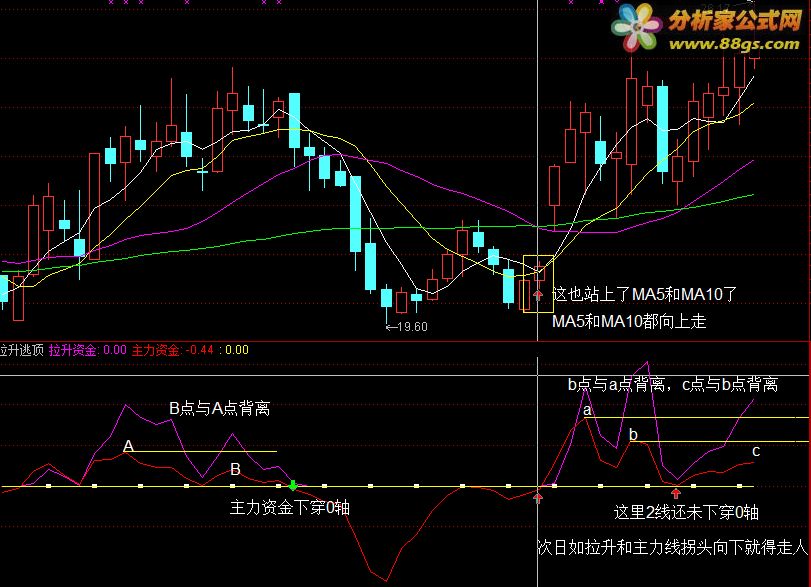
Task: Select the annotation 次日如拉升和主力线拐头向下就得走人
Action: 672,547
